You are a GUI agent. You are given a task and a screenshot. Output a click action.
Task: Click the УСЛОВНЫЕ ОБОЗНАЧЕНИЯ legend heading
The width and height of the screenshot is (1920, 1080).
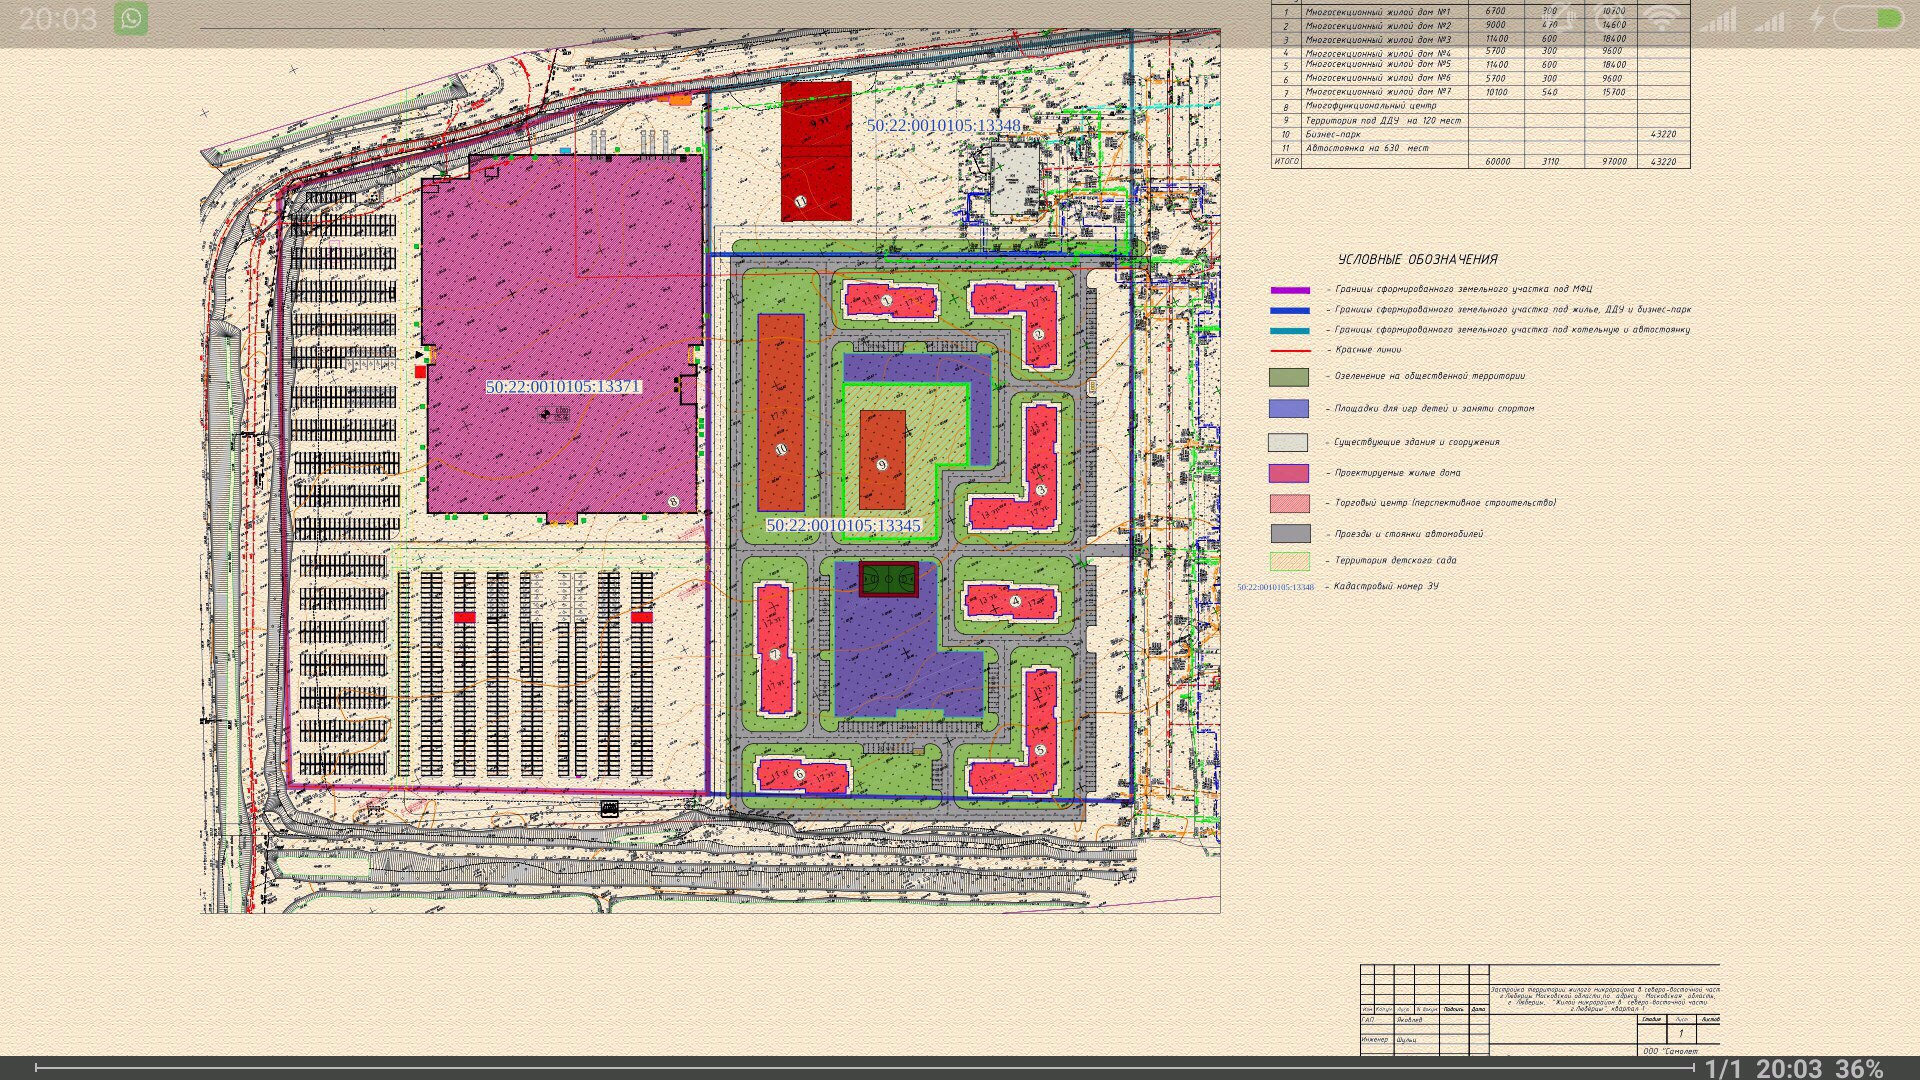pos(1417,259)
